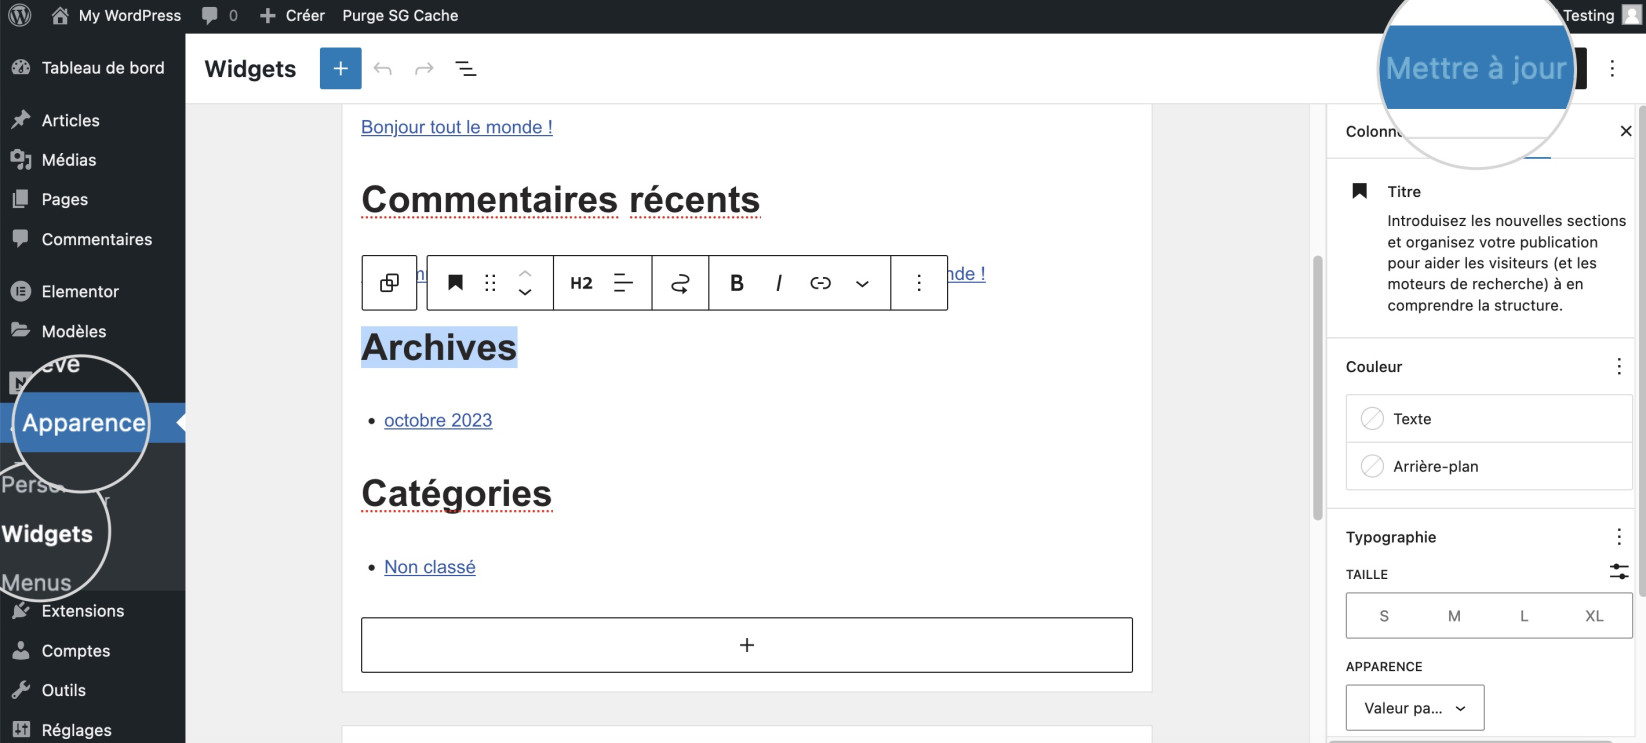Select size L

click(x=1524, y=616)
